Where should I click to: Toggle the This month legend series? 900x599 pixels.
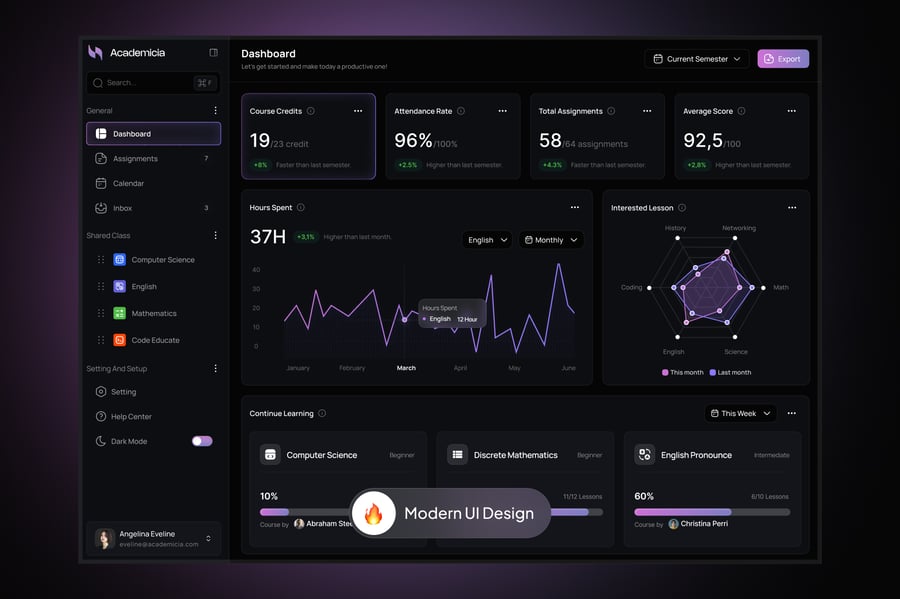pyautogui.click(x=683, y=372)
